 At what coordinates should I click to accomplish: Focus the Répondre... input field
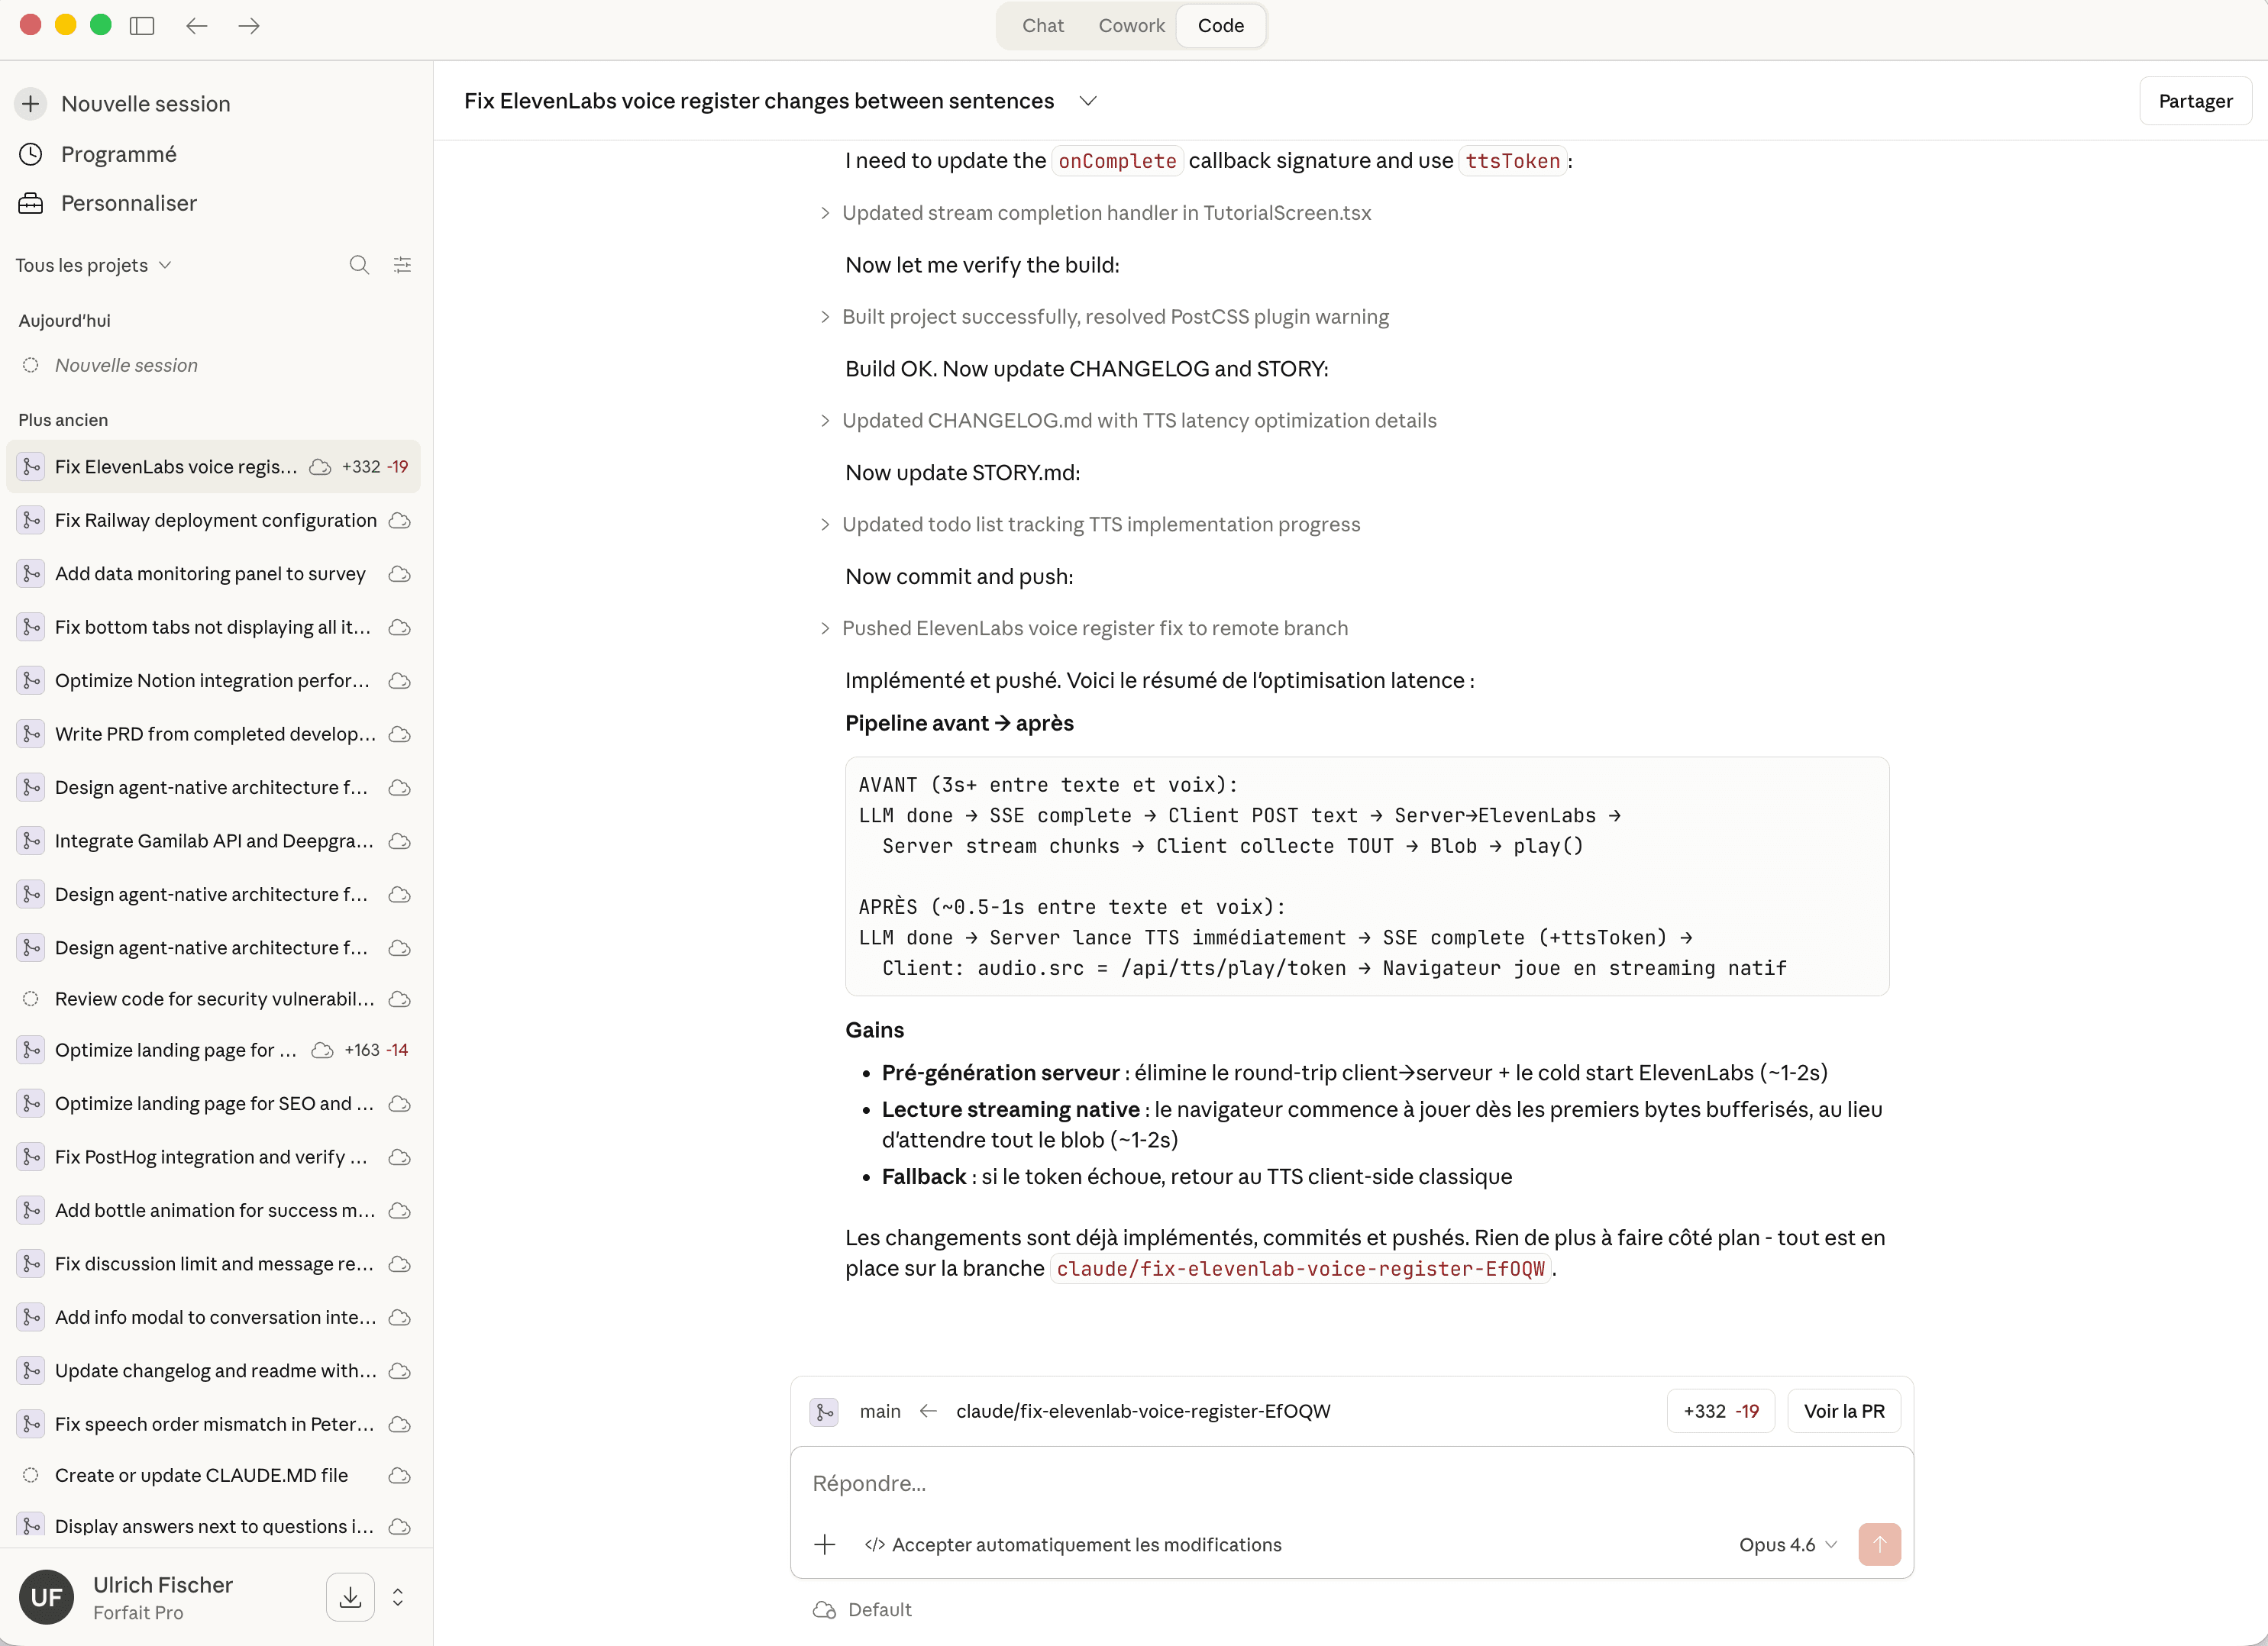point(1352,1483)
